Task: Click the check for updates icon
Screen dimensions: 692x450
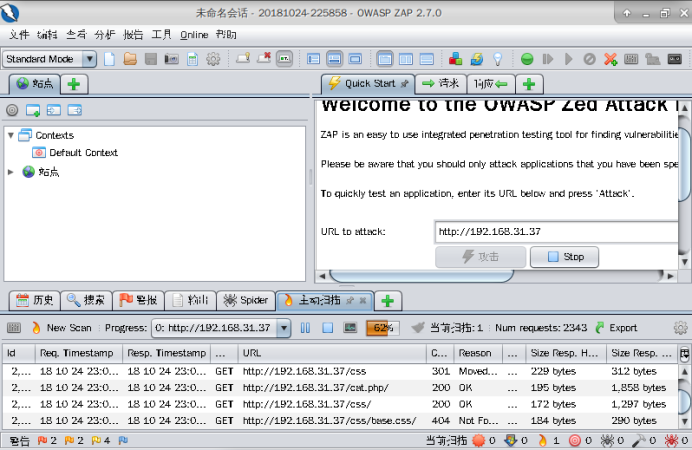Action: [x=477, y=59]
